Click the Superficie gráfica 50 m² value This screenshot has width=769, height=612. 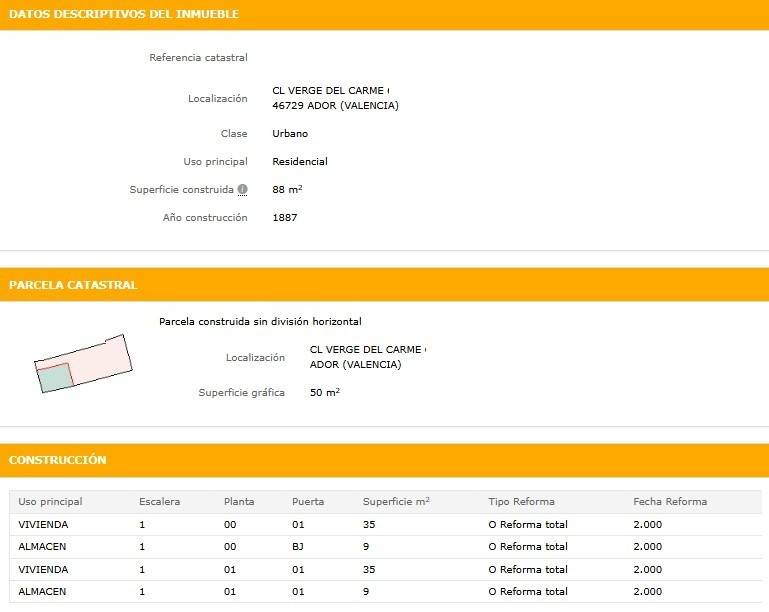325,393
